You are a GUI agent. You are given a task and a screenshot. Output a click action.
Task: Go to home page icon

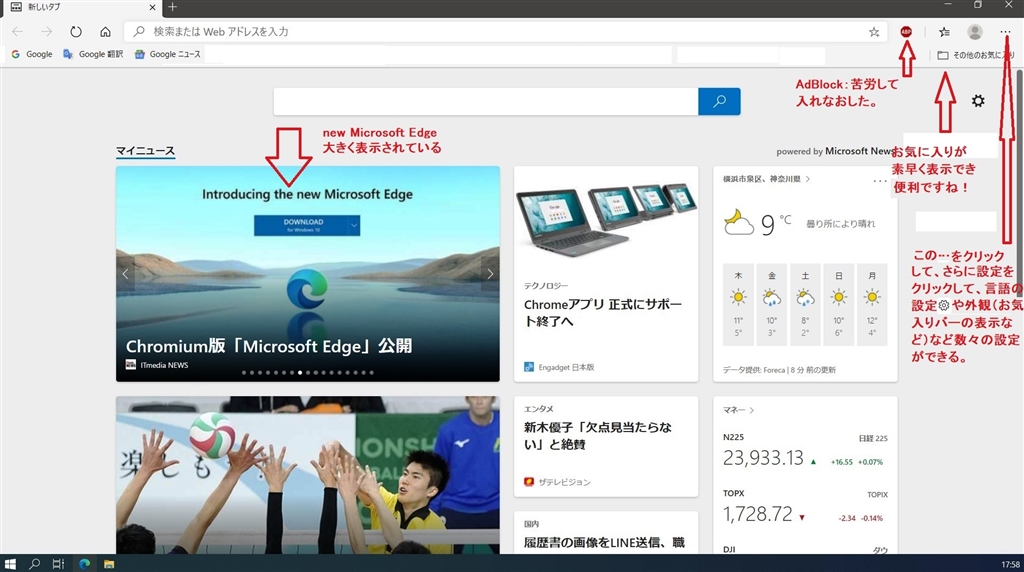(105, 31)
